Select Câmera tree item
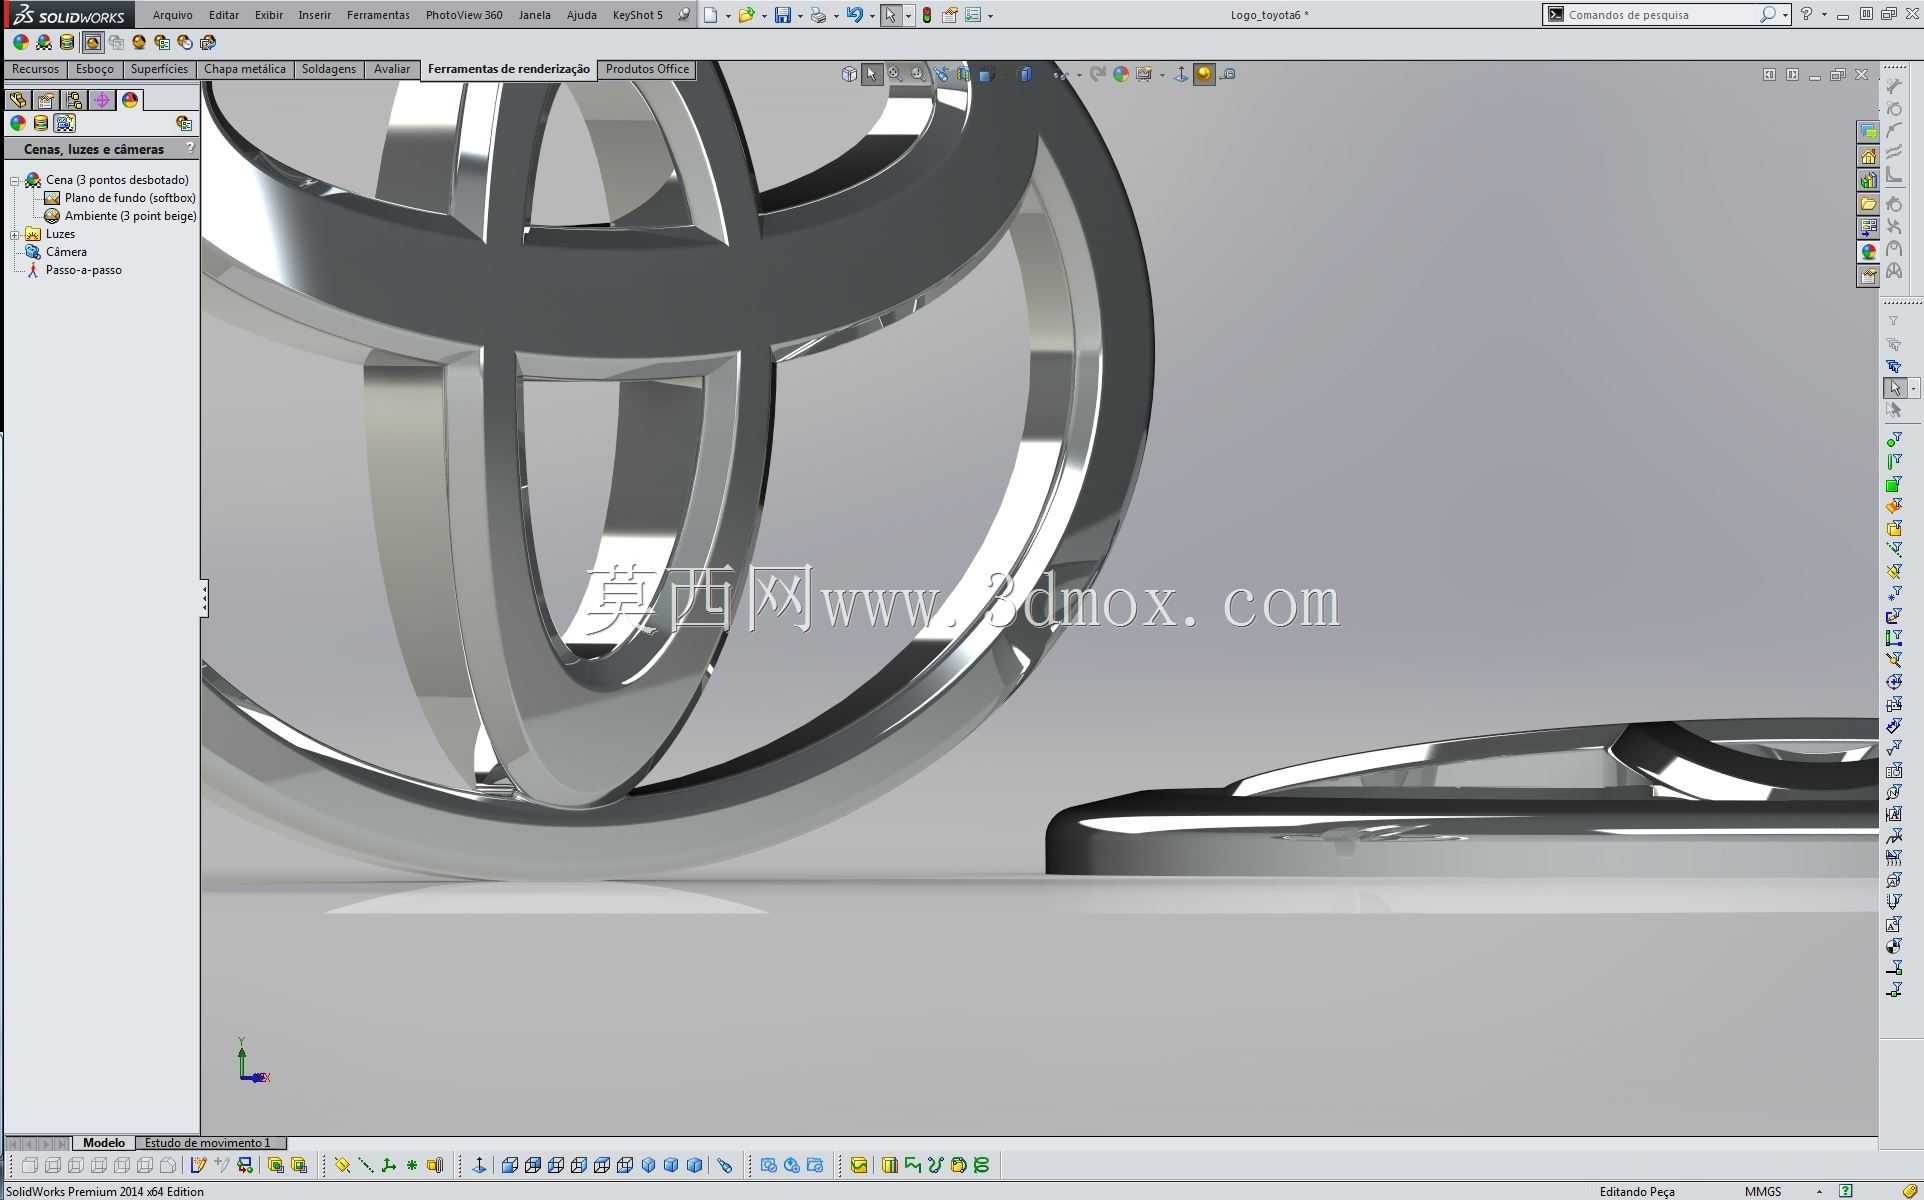 tap(56, 252)
